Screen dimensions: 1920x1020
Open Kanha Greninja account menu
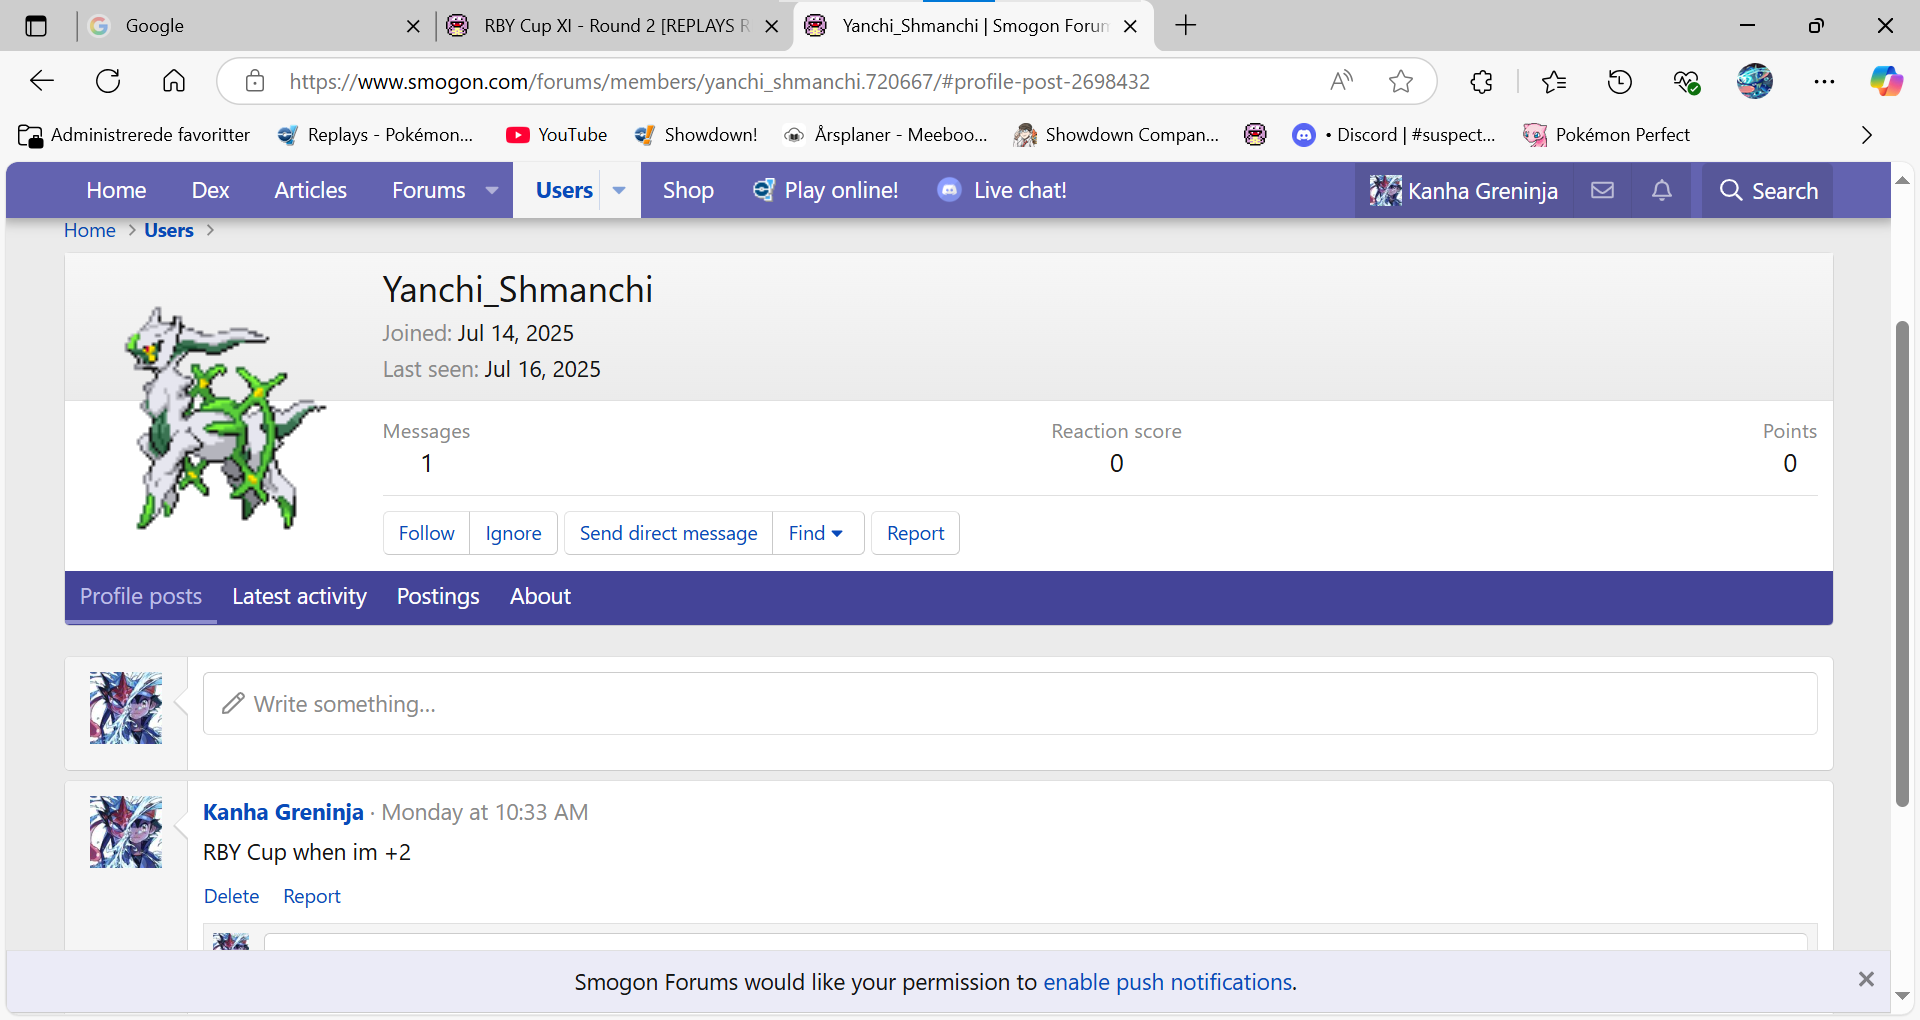(1463, 190)
